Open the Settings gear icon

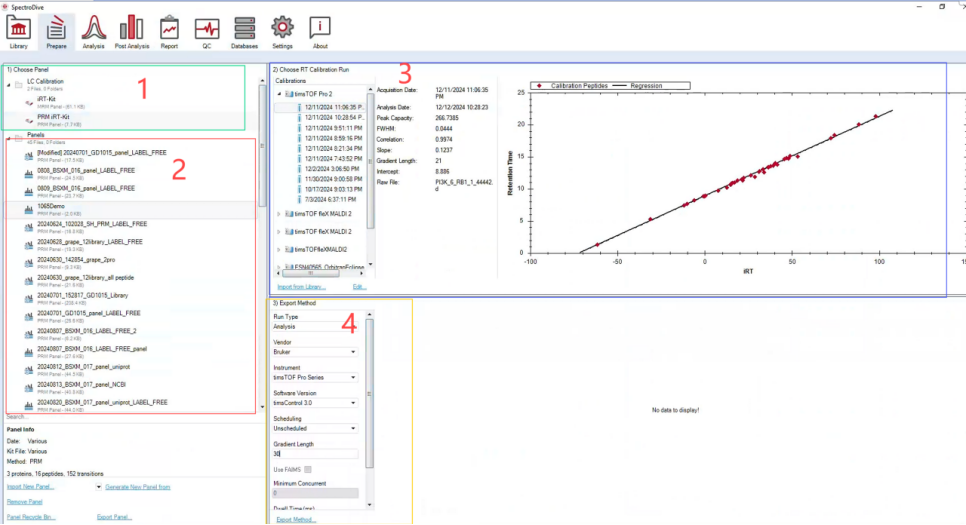point(282,32)
